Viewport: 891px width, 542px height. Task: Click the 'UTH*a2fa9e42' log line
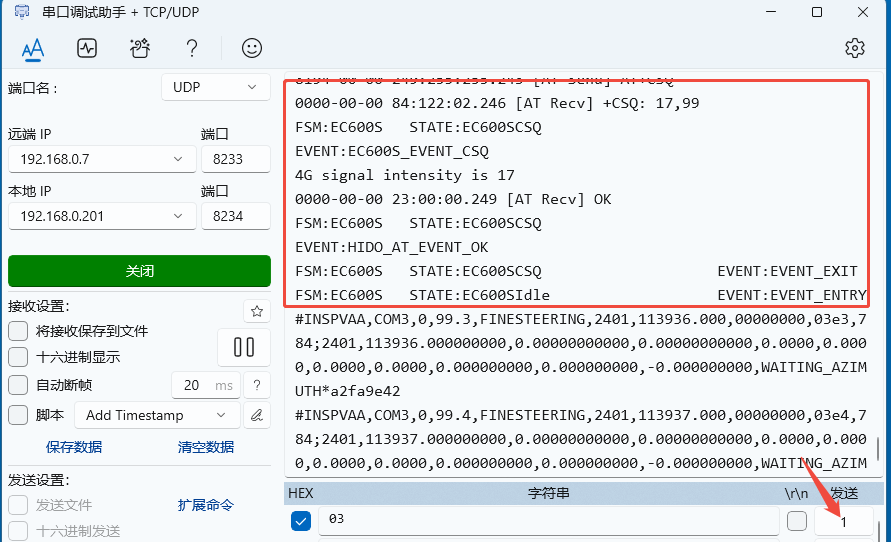pos(348,391)
